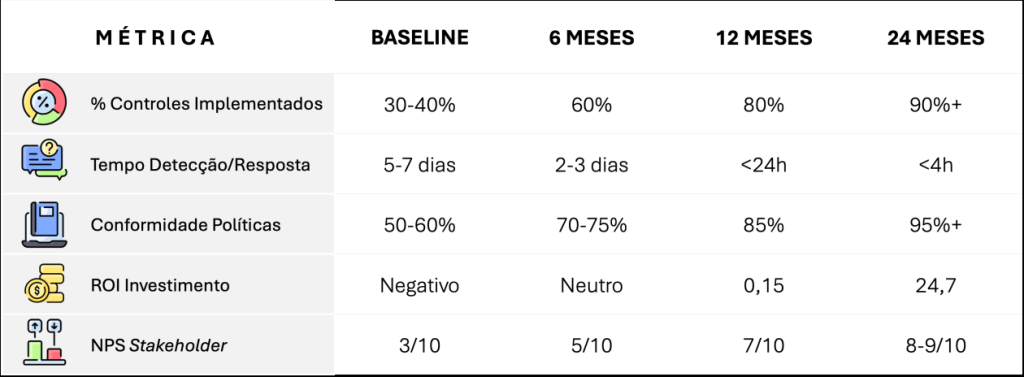
Task: Select the 12 MESES column header
Action: coord(763,38)
